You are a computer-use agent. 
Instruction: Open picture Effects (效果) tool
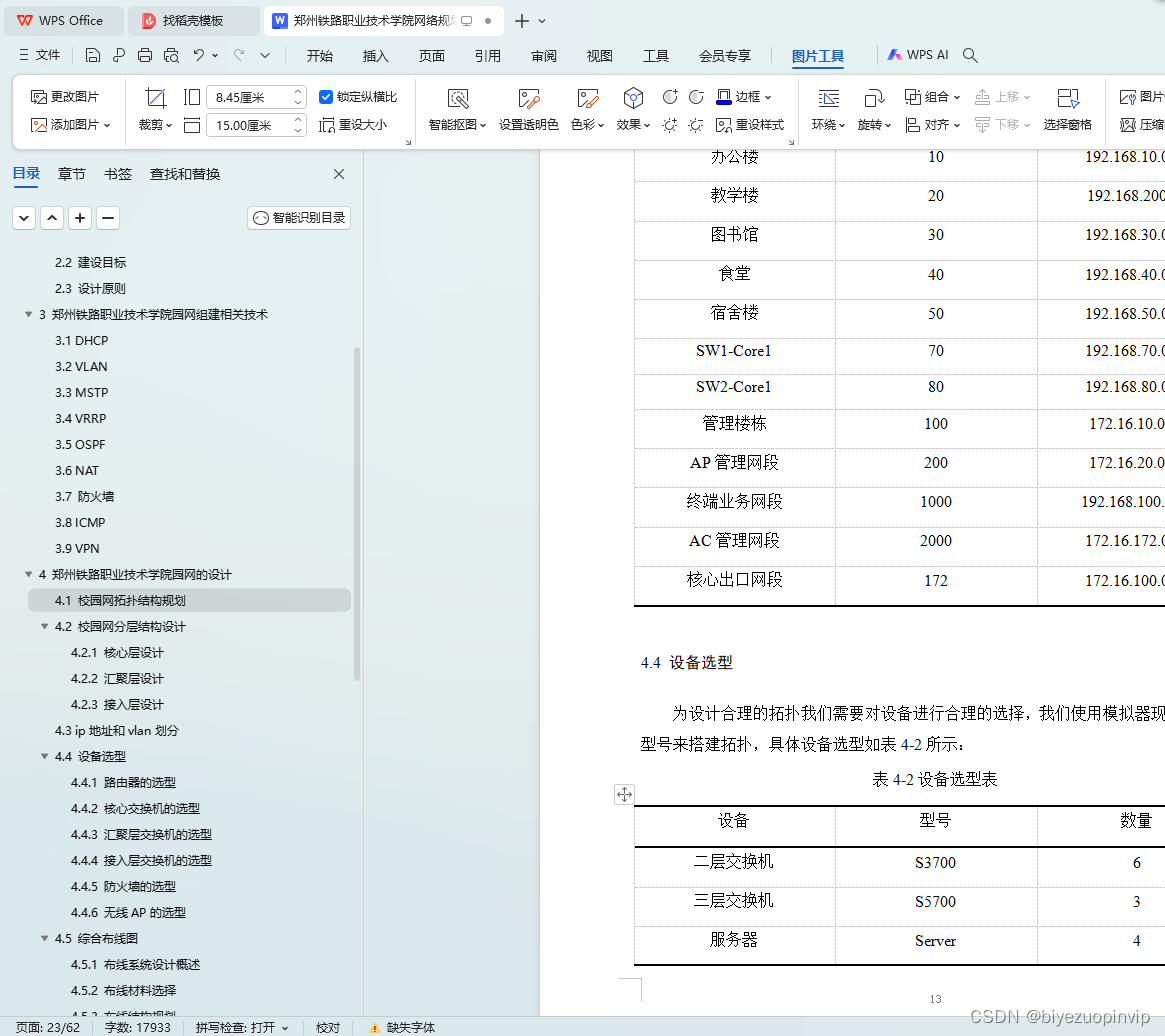(x=633, y=109)
